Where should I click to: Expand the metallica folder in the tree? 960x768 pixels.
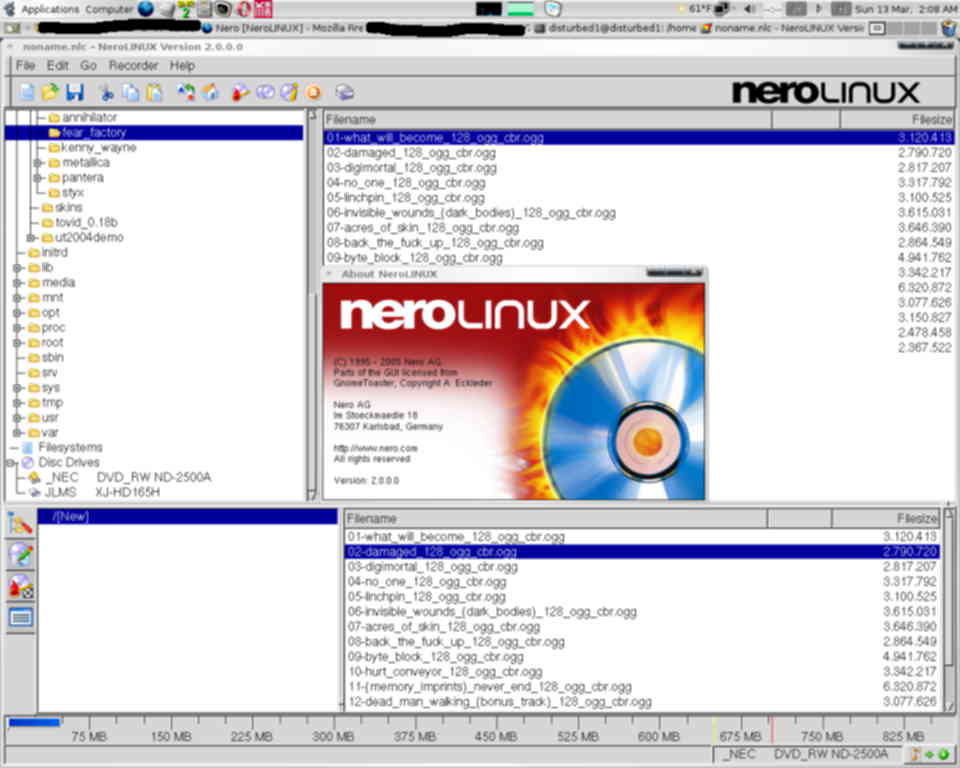click(38, 163)
